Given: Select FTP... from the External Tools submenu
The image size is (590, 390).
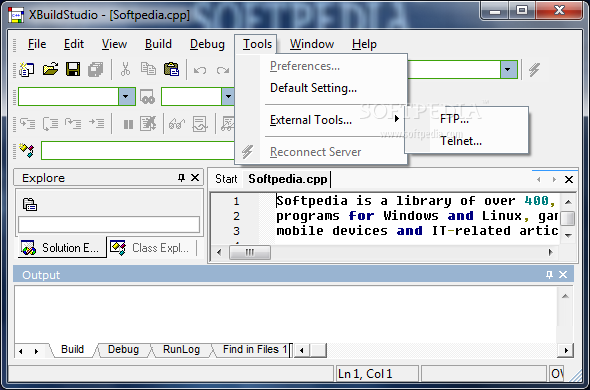Looking at the screenshot, I should pyautogui.click(x=467, y=119).
